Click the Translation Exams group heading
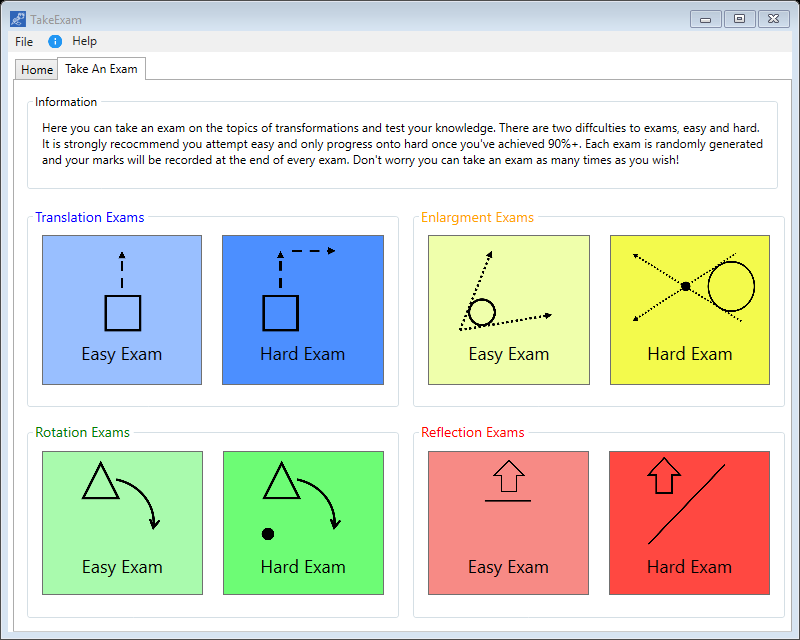 (90, 217)
